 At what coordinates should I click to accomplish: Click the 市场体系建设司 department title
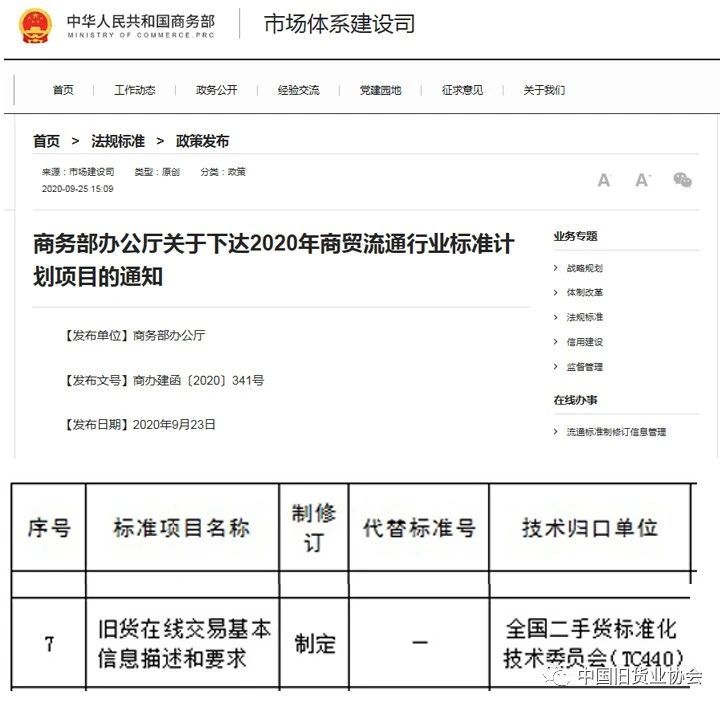coord(339,24)
